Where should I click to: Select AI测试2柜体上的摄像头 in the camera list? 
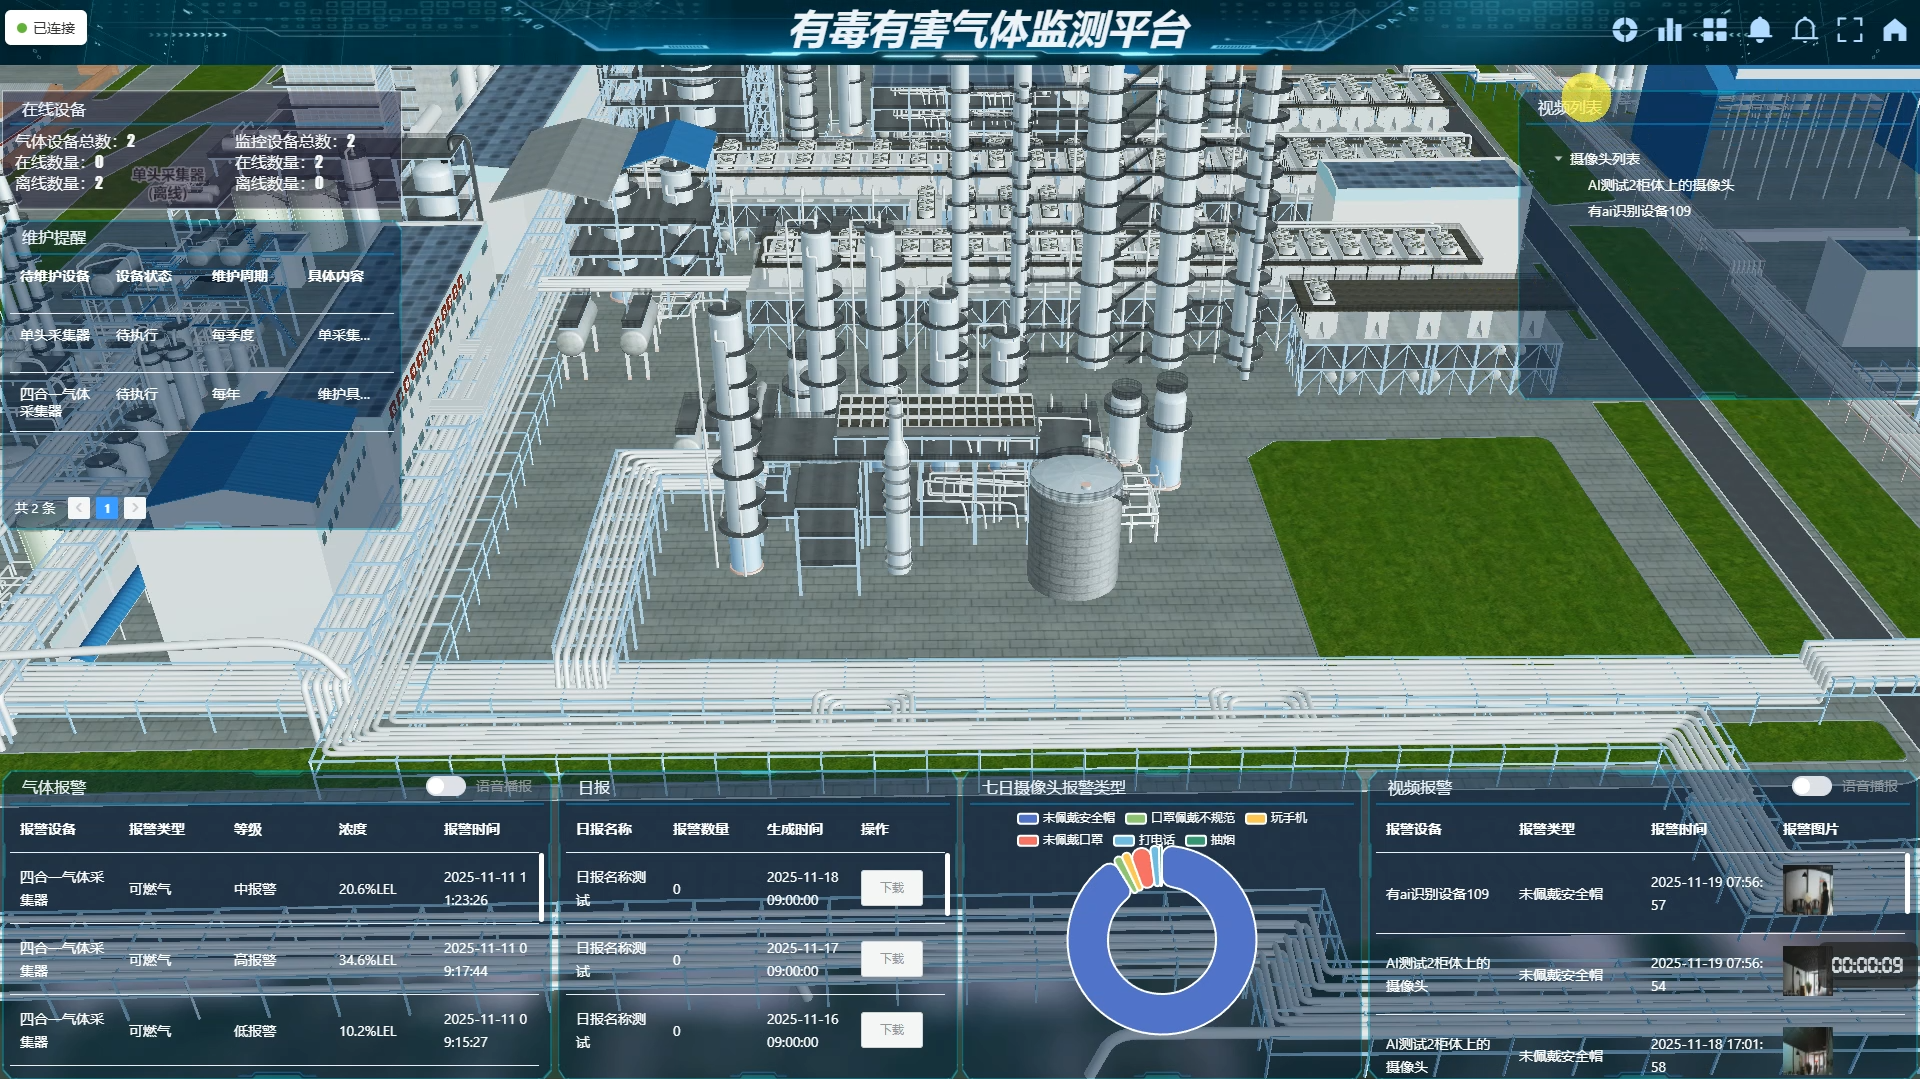[1660, 185]
